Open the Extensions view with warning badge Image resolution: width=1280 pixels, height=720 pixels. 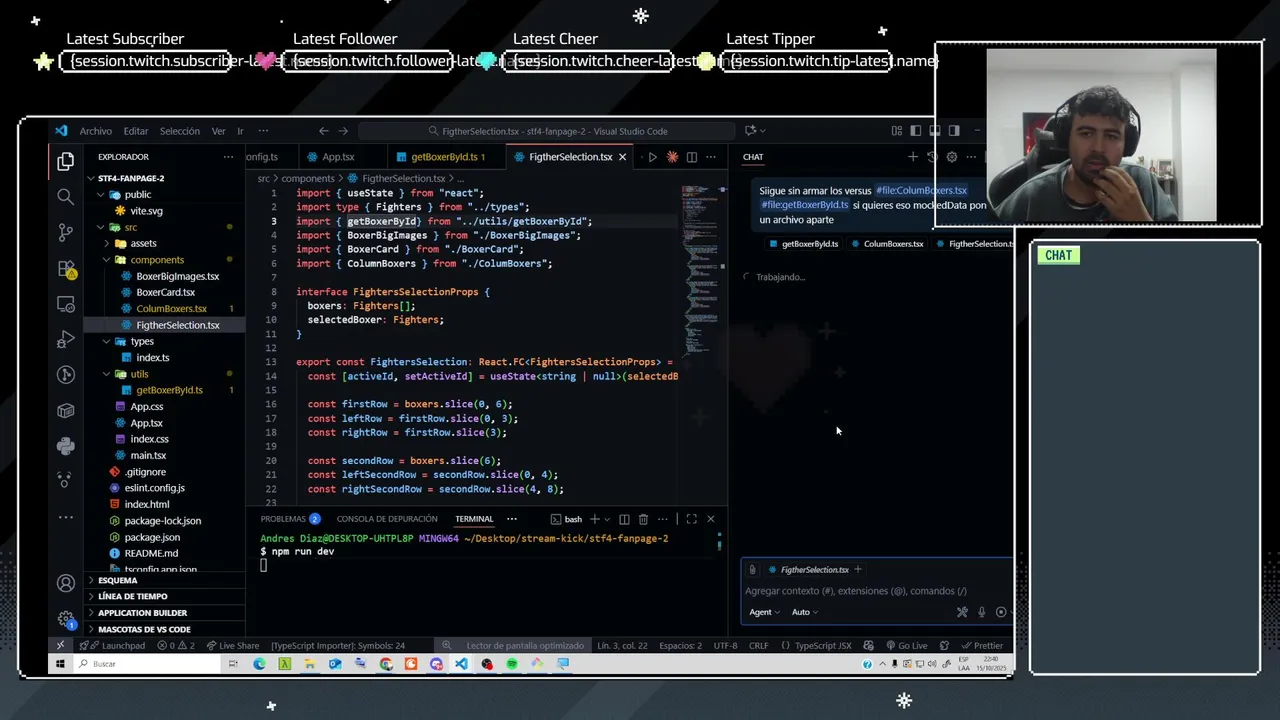(66, 268)
